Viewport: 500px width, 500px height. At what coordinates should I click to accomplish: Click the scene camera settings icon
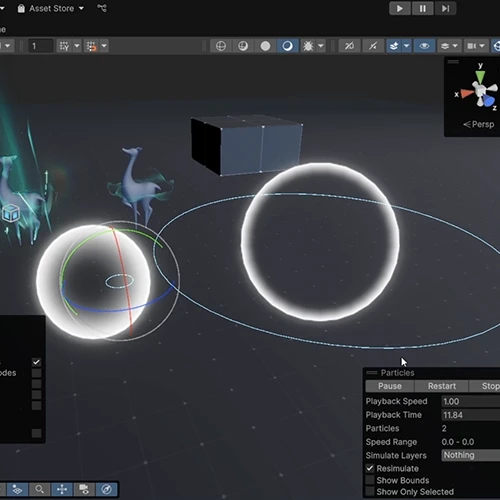coord(471,46)
